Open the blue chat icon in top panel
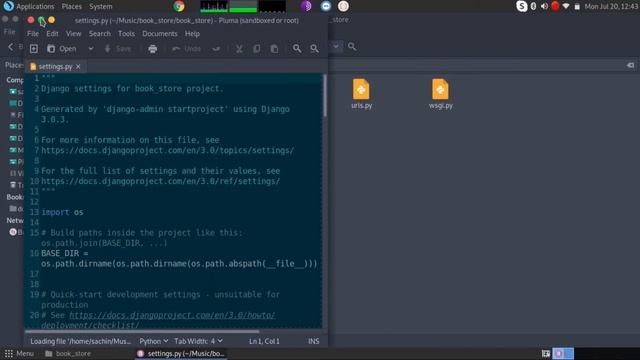The height and width of the screenshot is (360, 640). tap(326, 6)
